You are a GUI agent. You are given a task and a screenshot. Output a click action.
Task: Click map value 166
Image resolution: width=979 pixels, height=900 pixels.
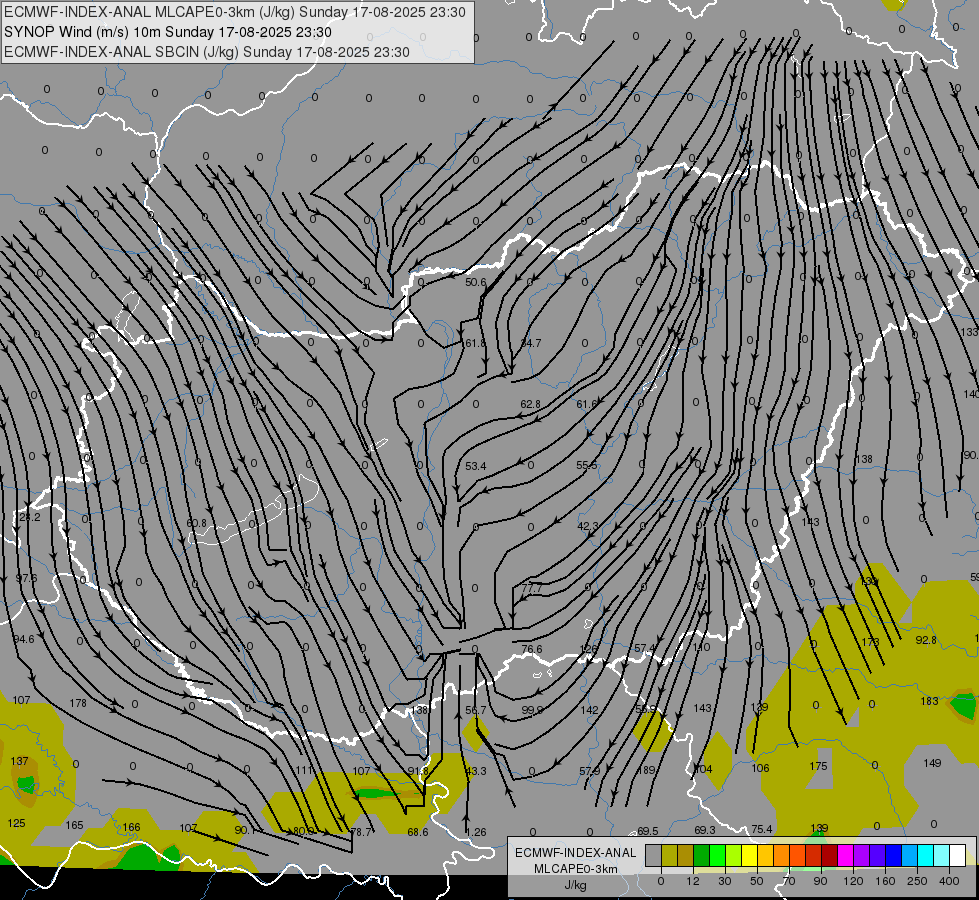(x=131, y=827)
